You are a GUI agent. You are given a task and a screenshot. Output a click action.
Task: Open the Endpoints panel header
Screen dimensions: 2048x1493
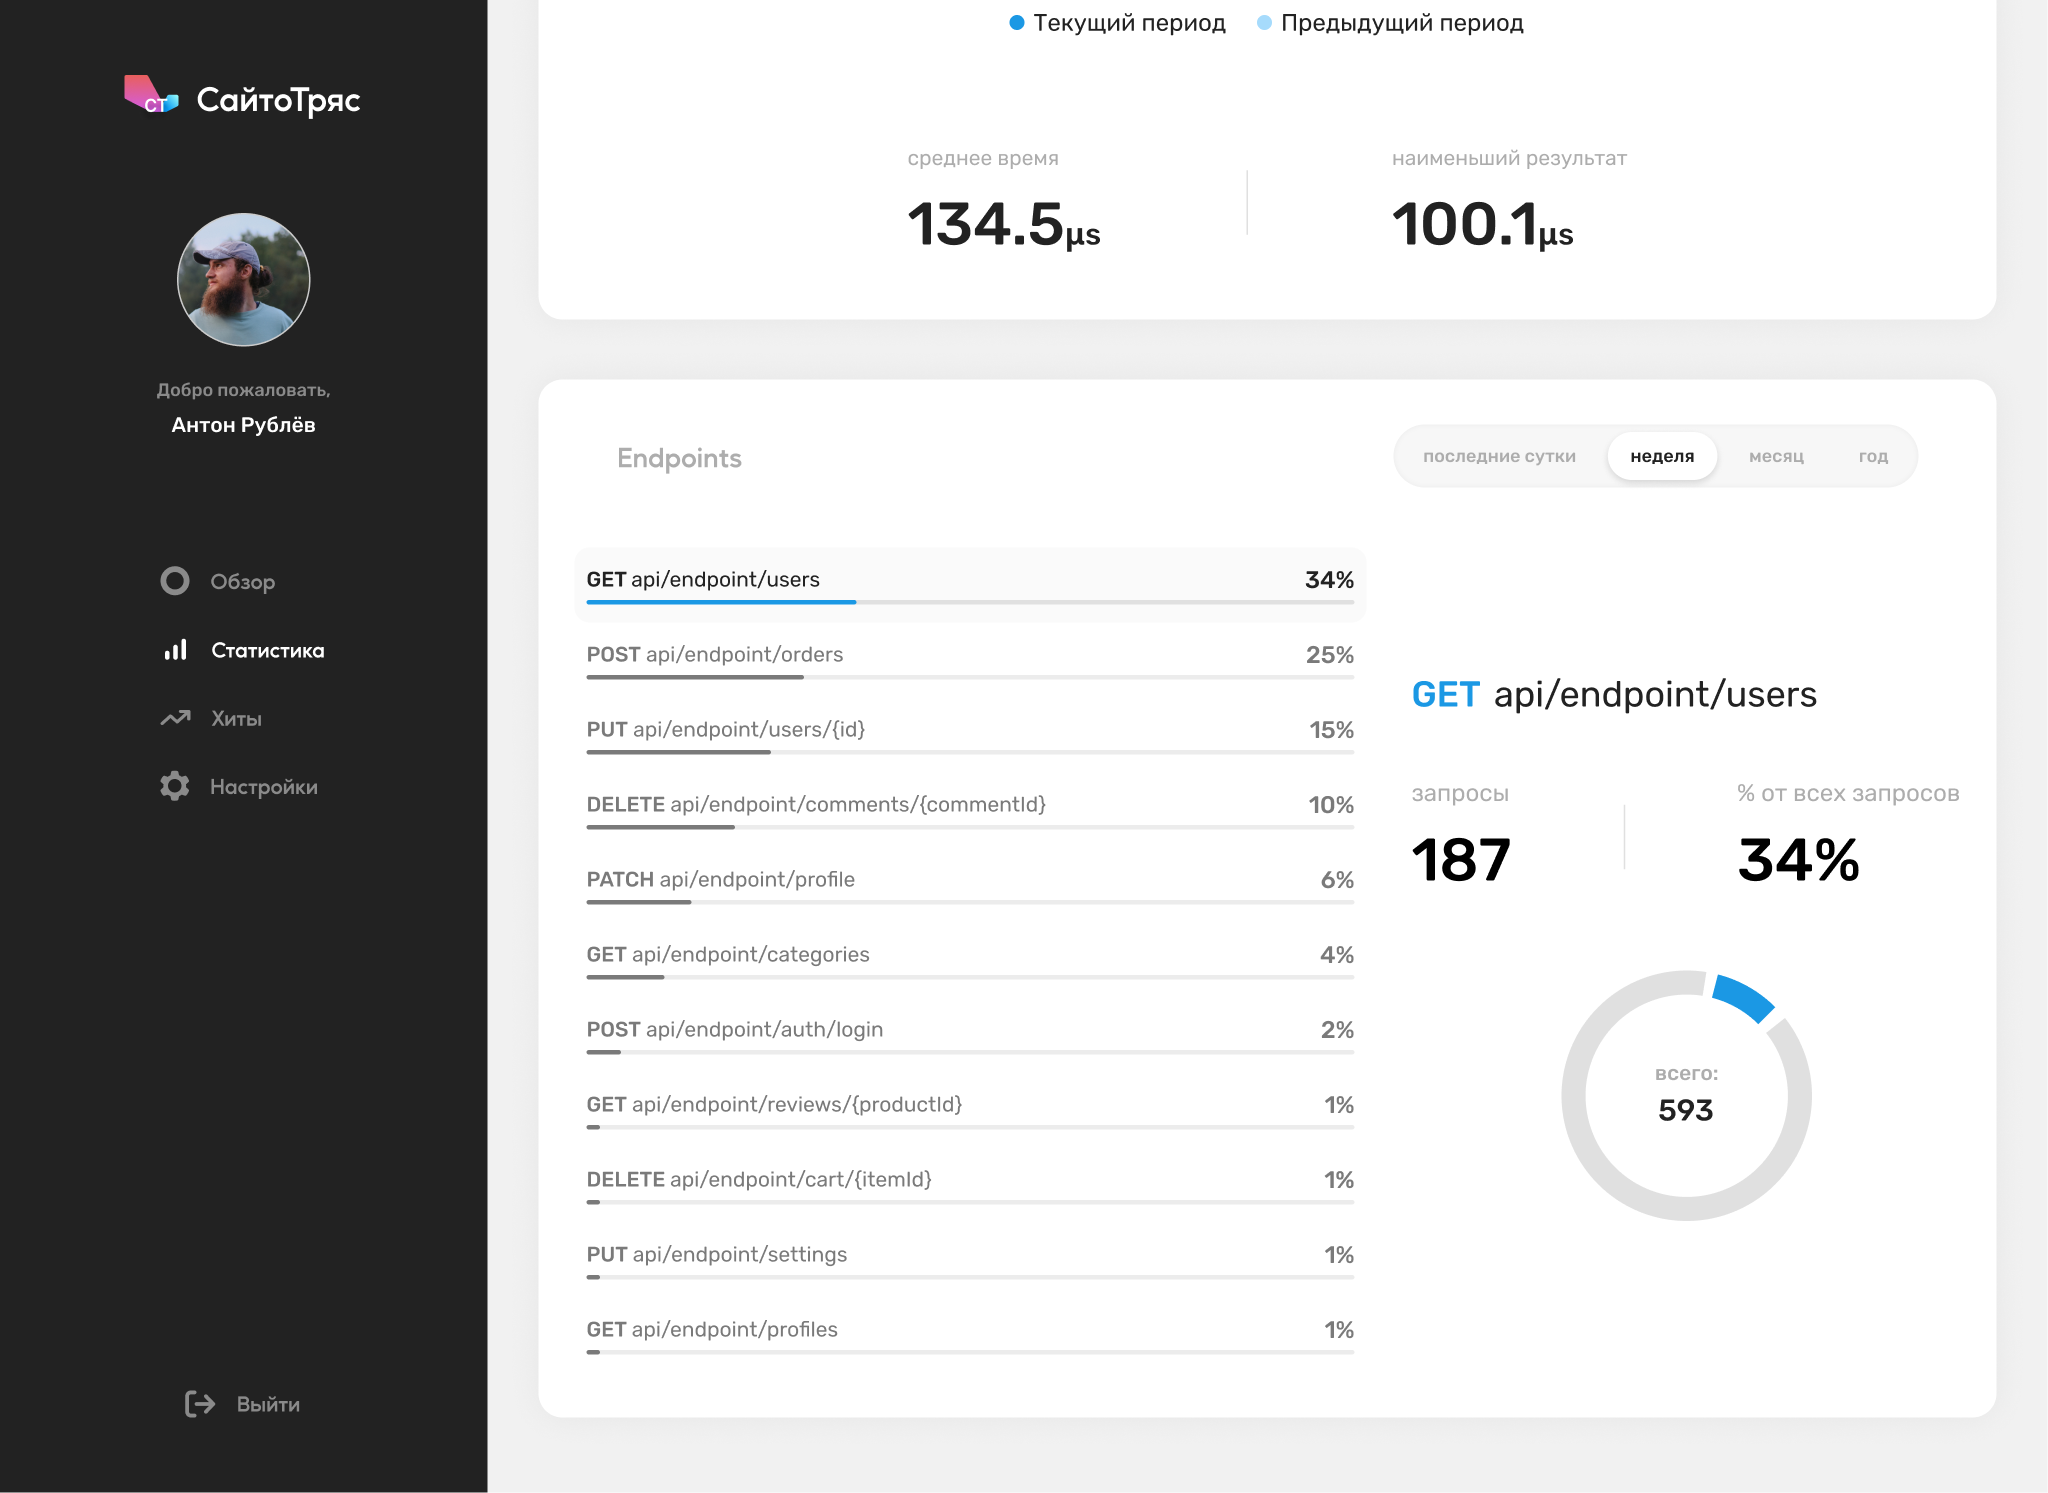click(x=680, y=458)
